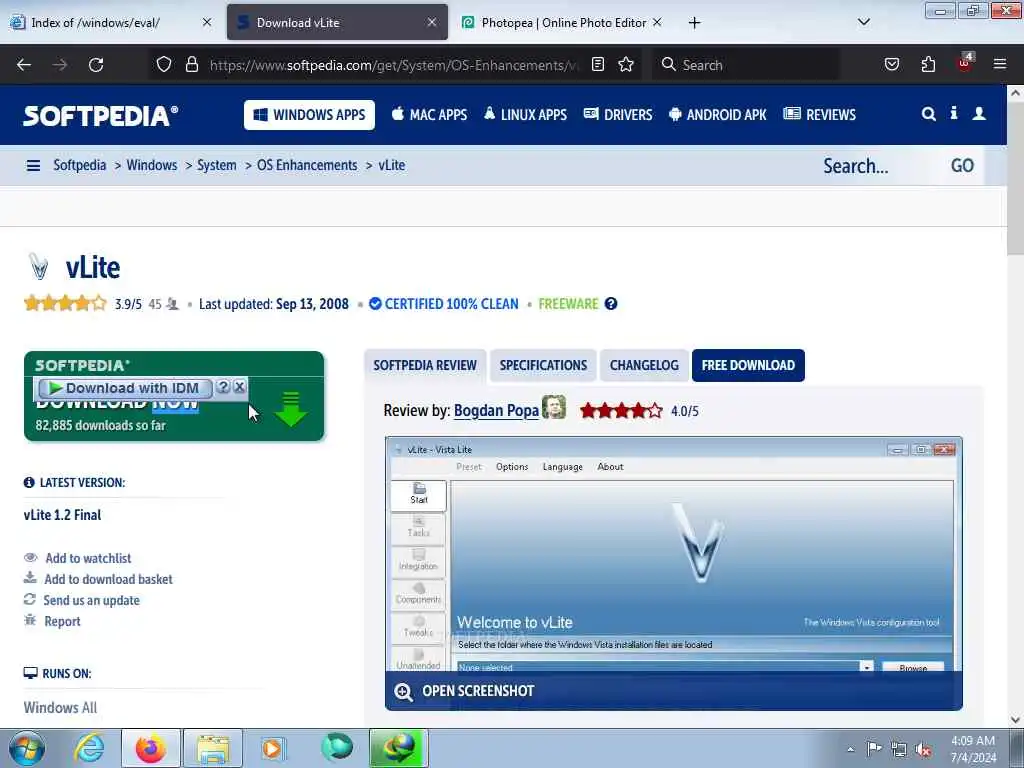Open the Changelog tab

644,365
